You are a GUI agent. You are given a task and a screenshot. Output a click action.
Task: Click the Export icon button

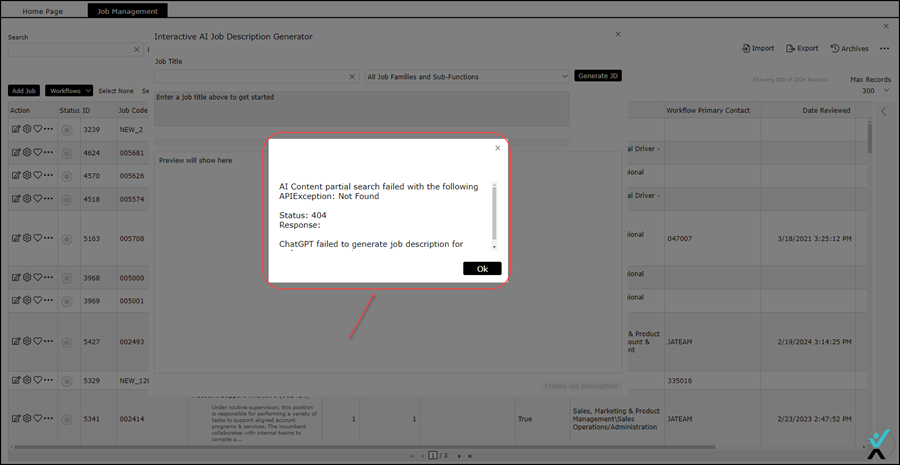(802, 48)
